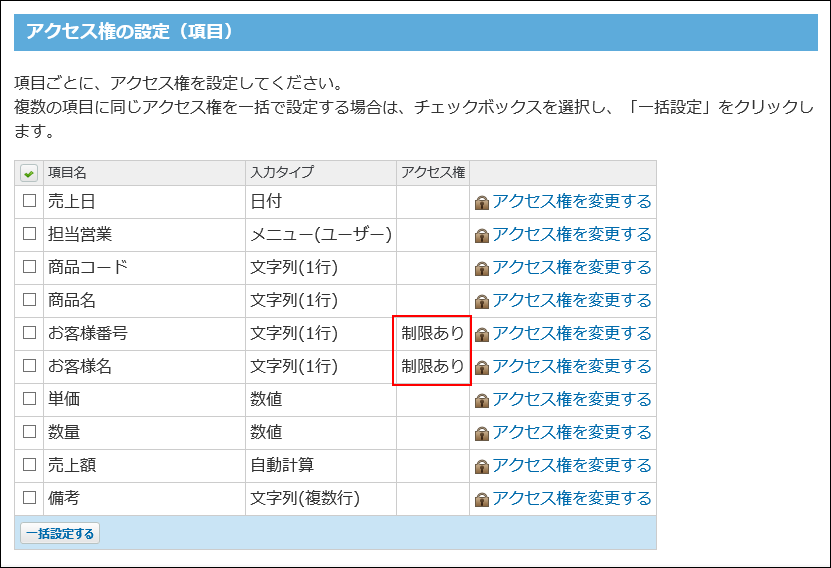
Task: Check the 売上日 row checkbox
Action: (29, 201)
